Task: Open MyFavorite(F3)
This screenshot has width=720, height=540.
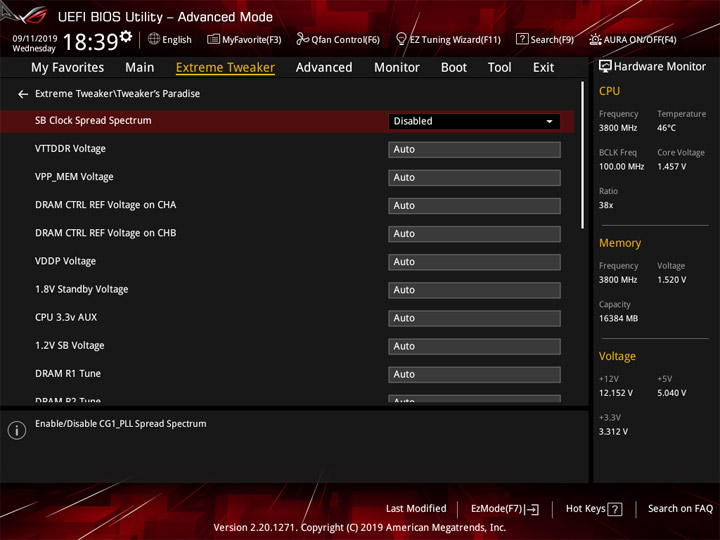Action: [x=244, y=39]
